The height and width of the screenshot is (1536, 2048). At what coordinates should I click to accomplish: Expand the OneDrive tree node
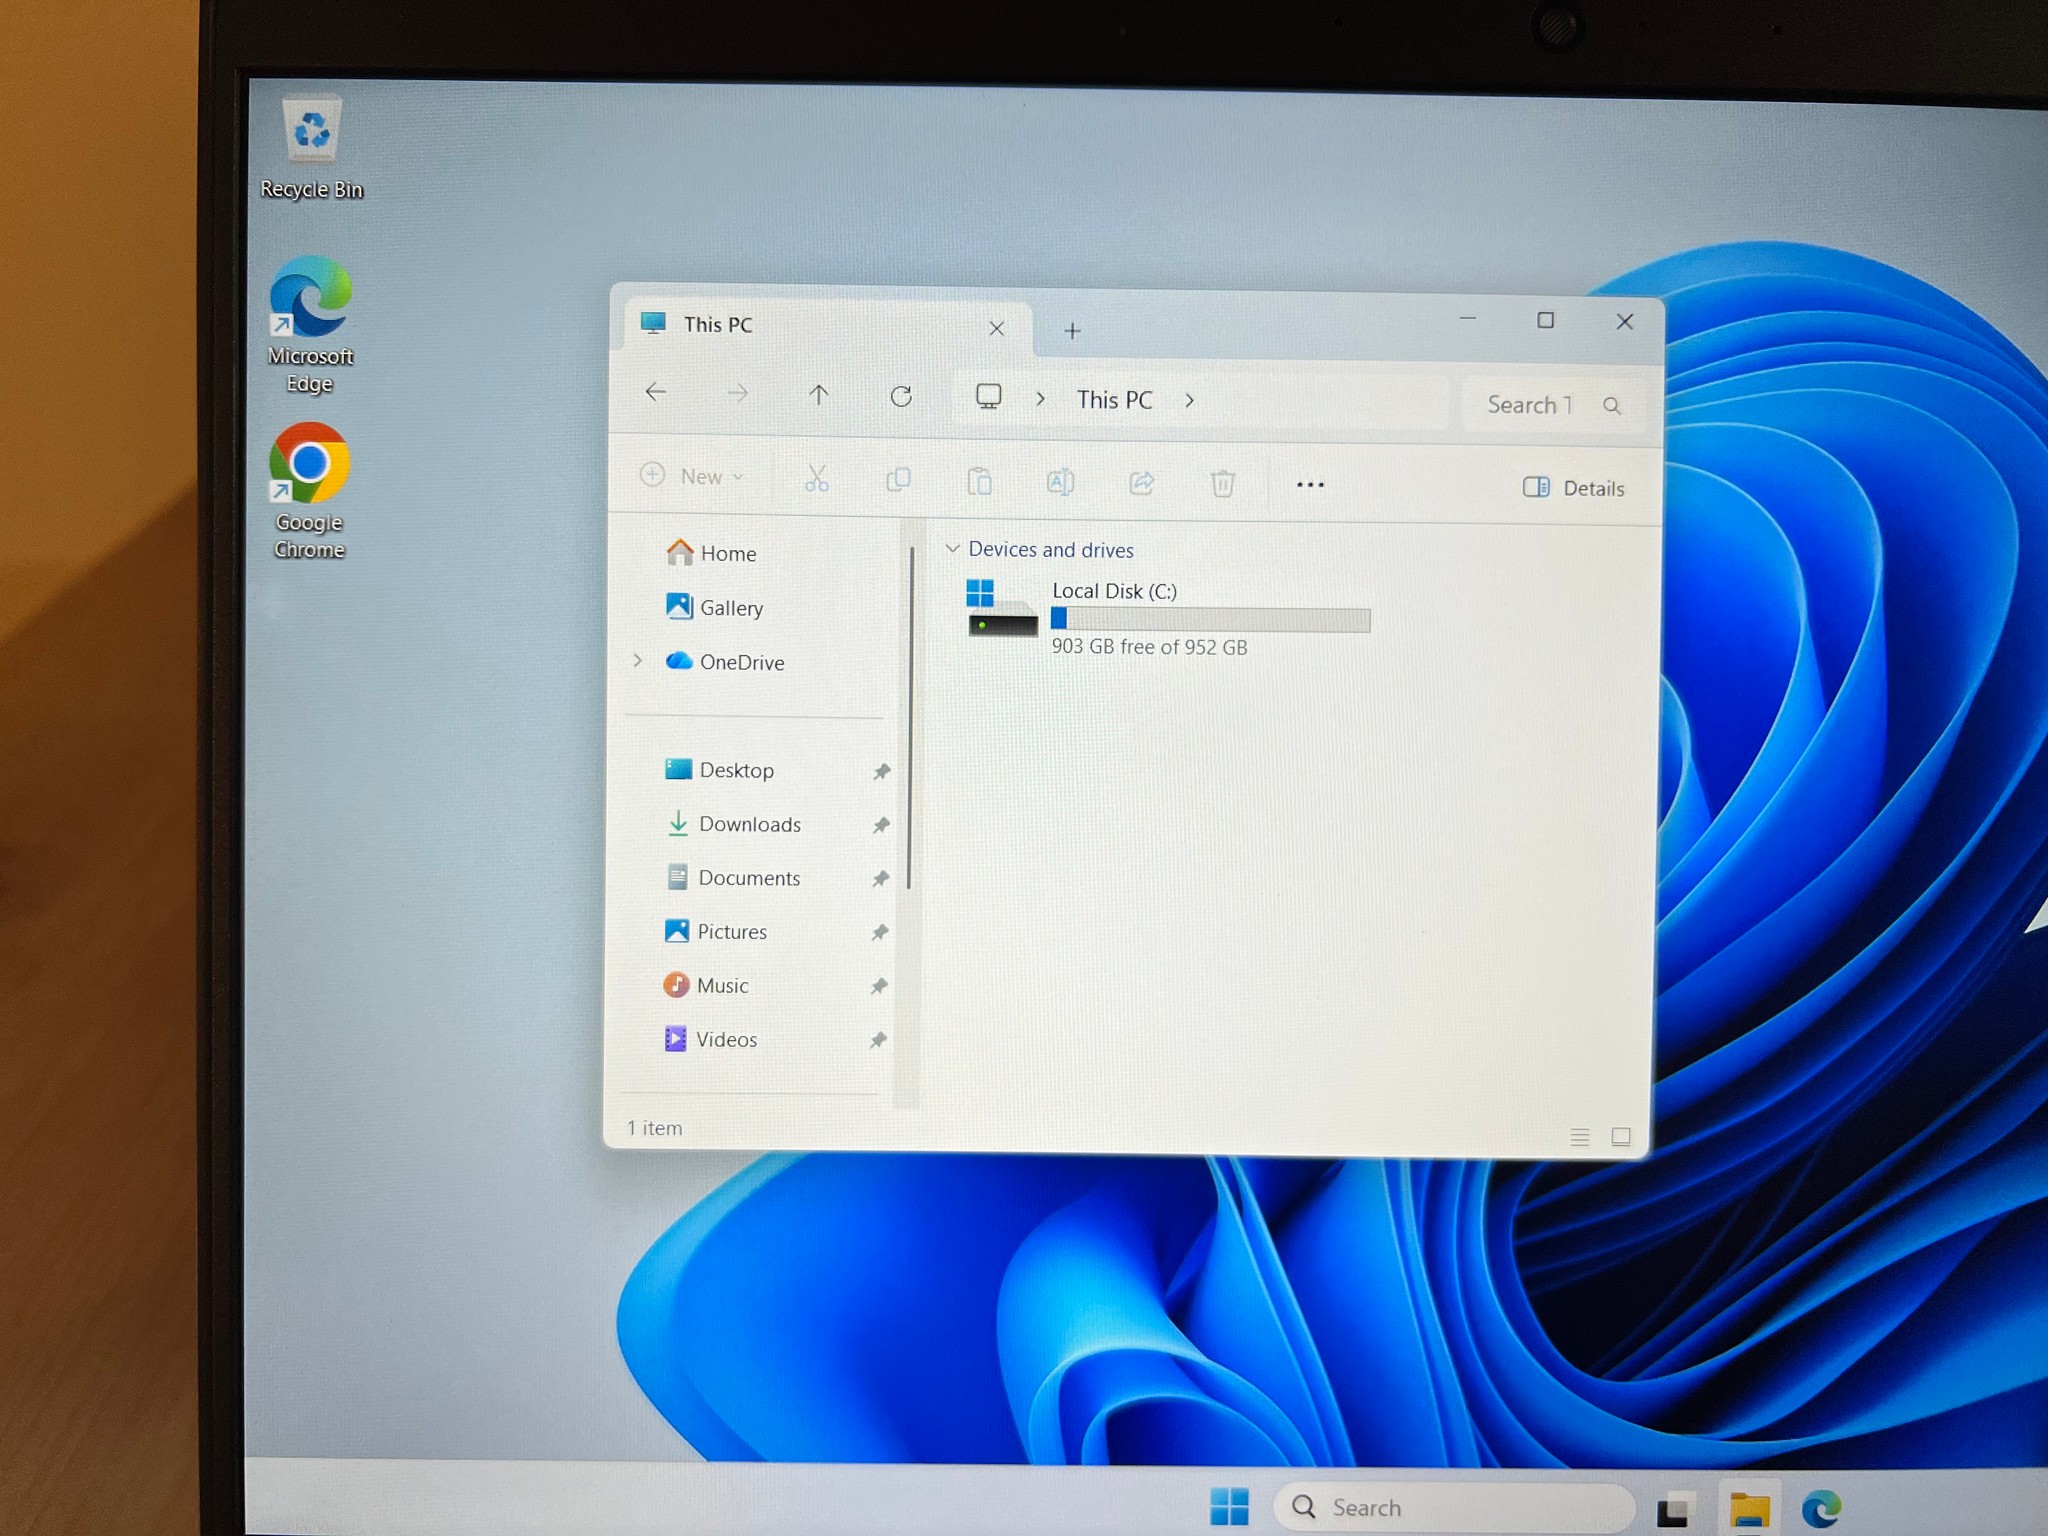[x=637, y=661]
